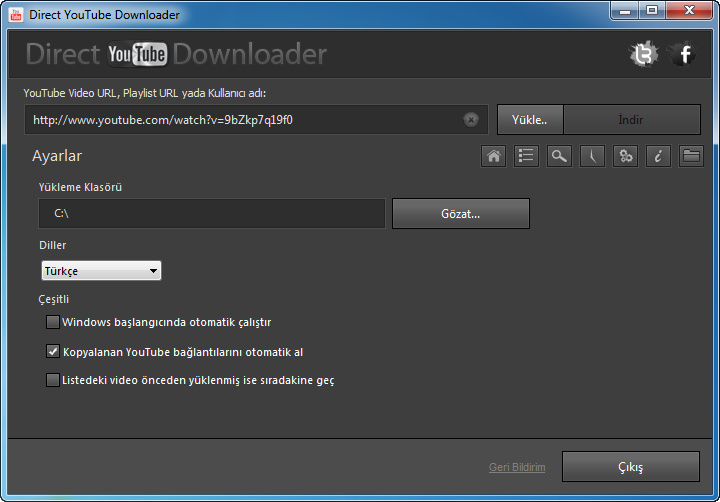Click Gözat... to browse folder

coord(461,214)
